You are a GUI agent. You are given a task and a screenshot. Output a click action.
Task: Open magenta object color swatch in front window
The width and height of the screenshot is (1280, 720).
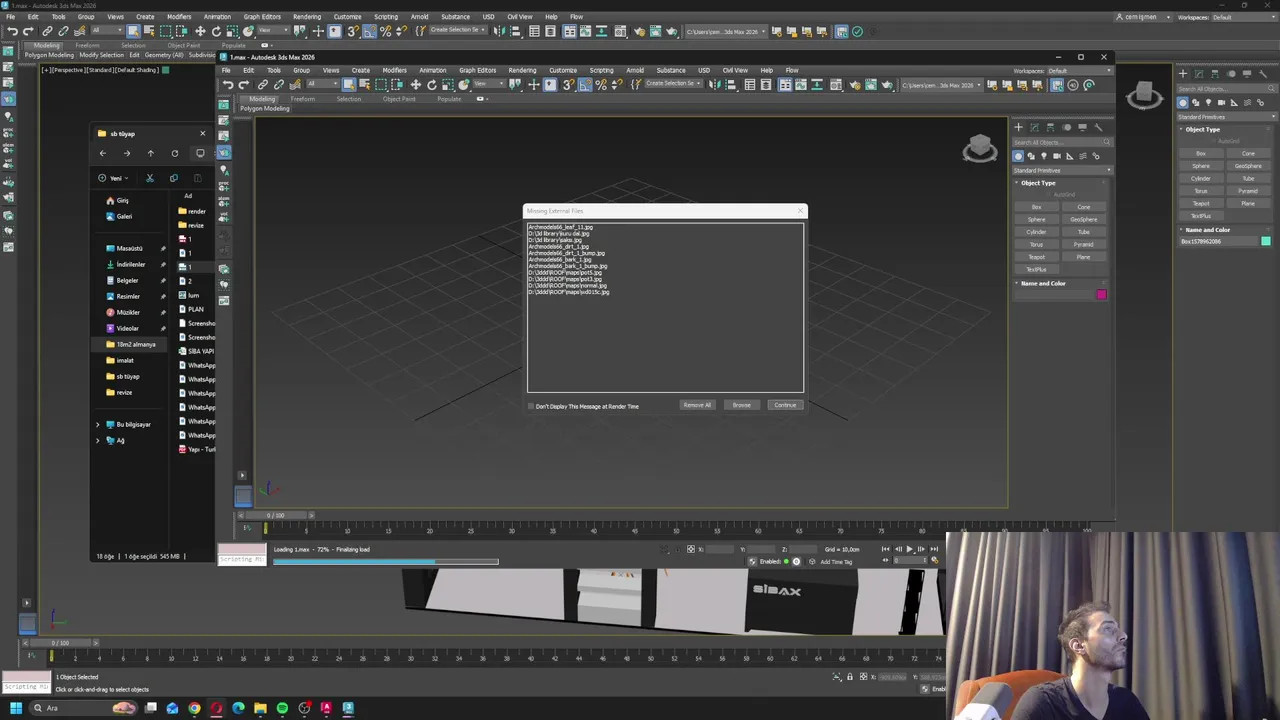1101,294
